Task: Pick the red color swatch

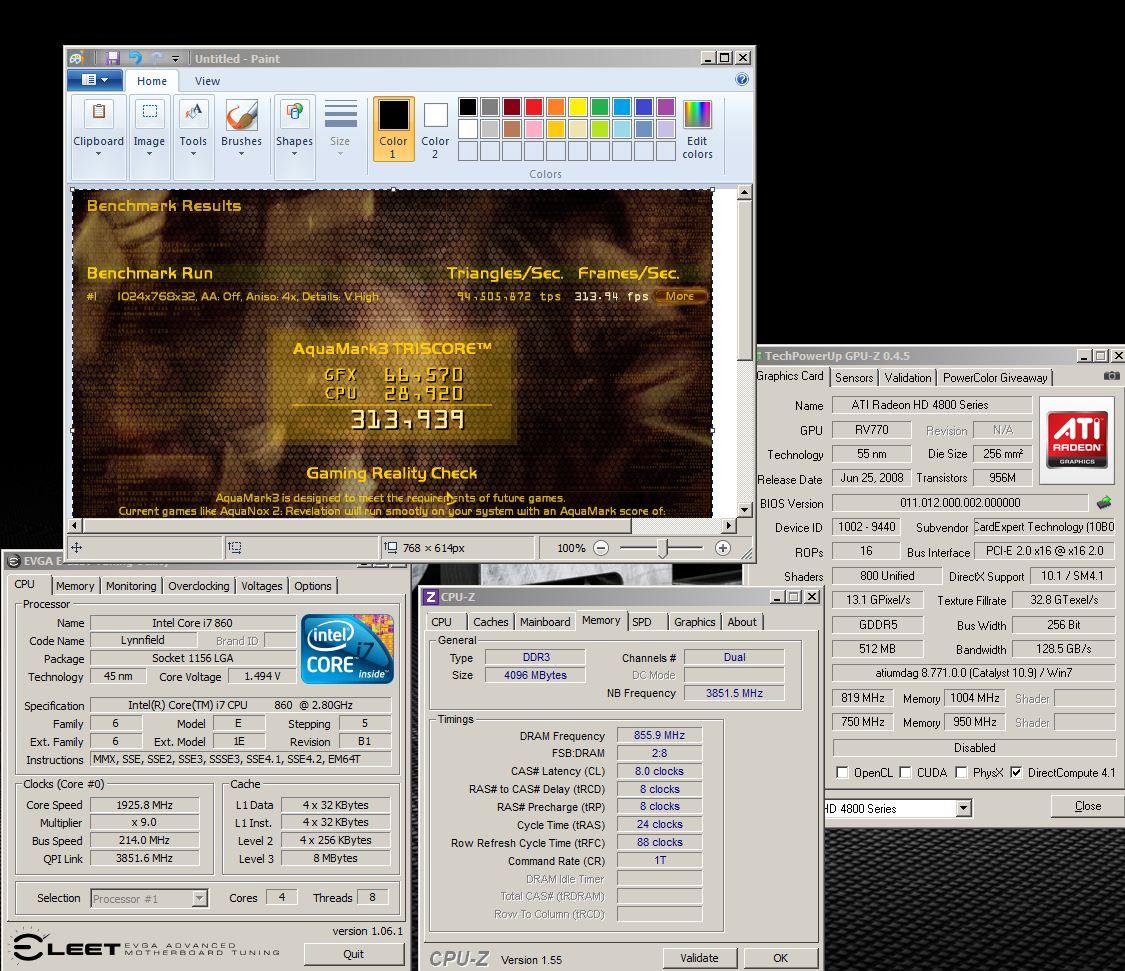Action: (534, 107)
